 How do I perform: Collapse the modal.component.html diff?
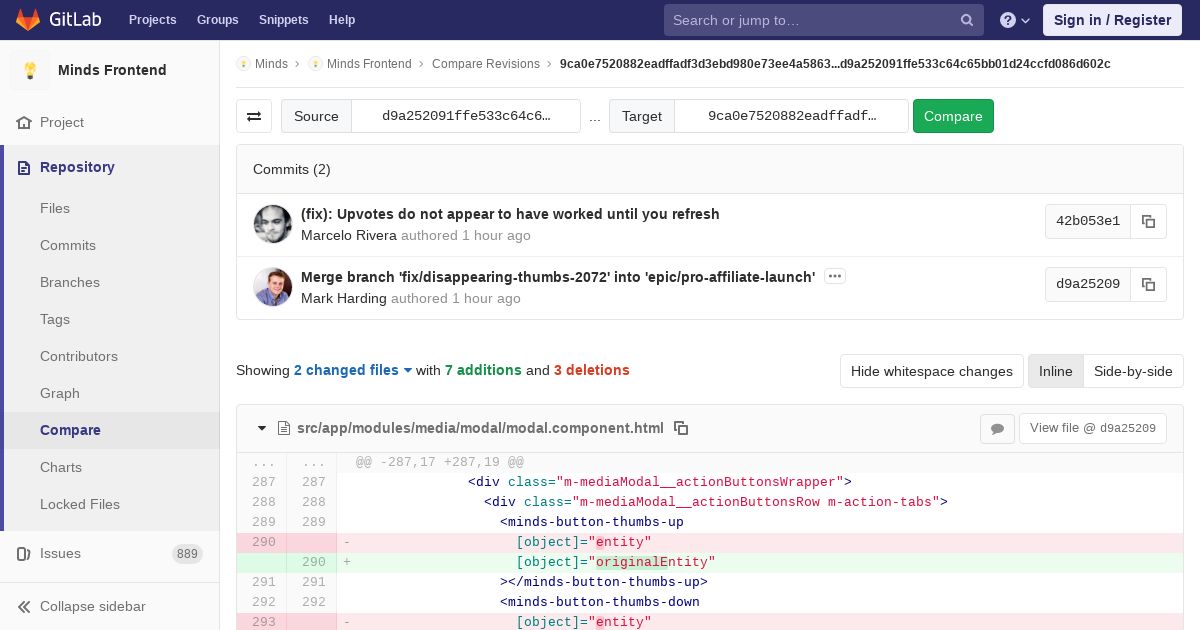[x=262, y=428]
